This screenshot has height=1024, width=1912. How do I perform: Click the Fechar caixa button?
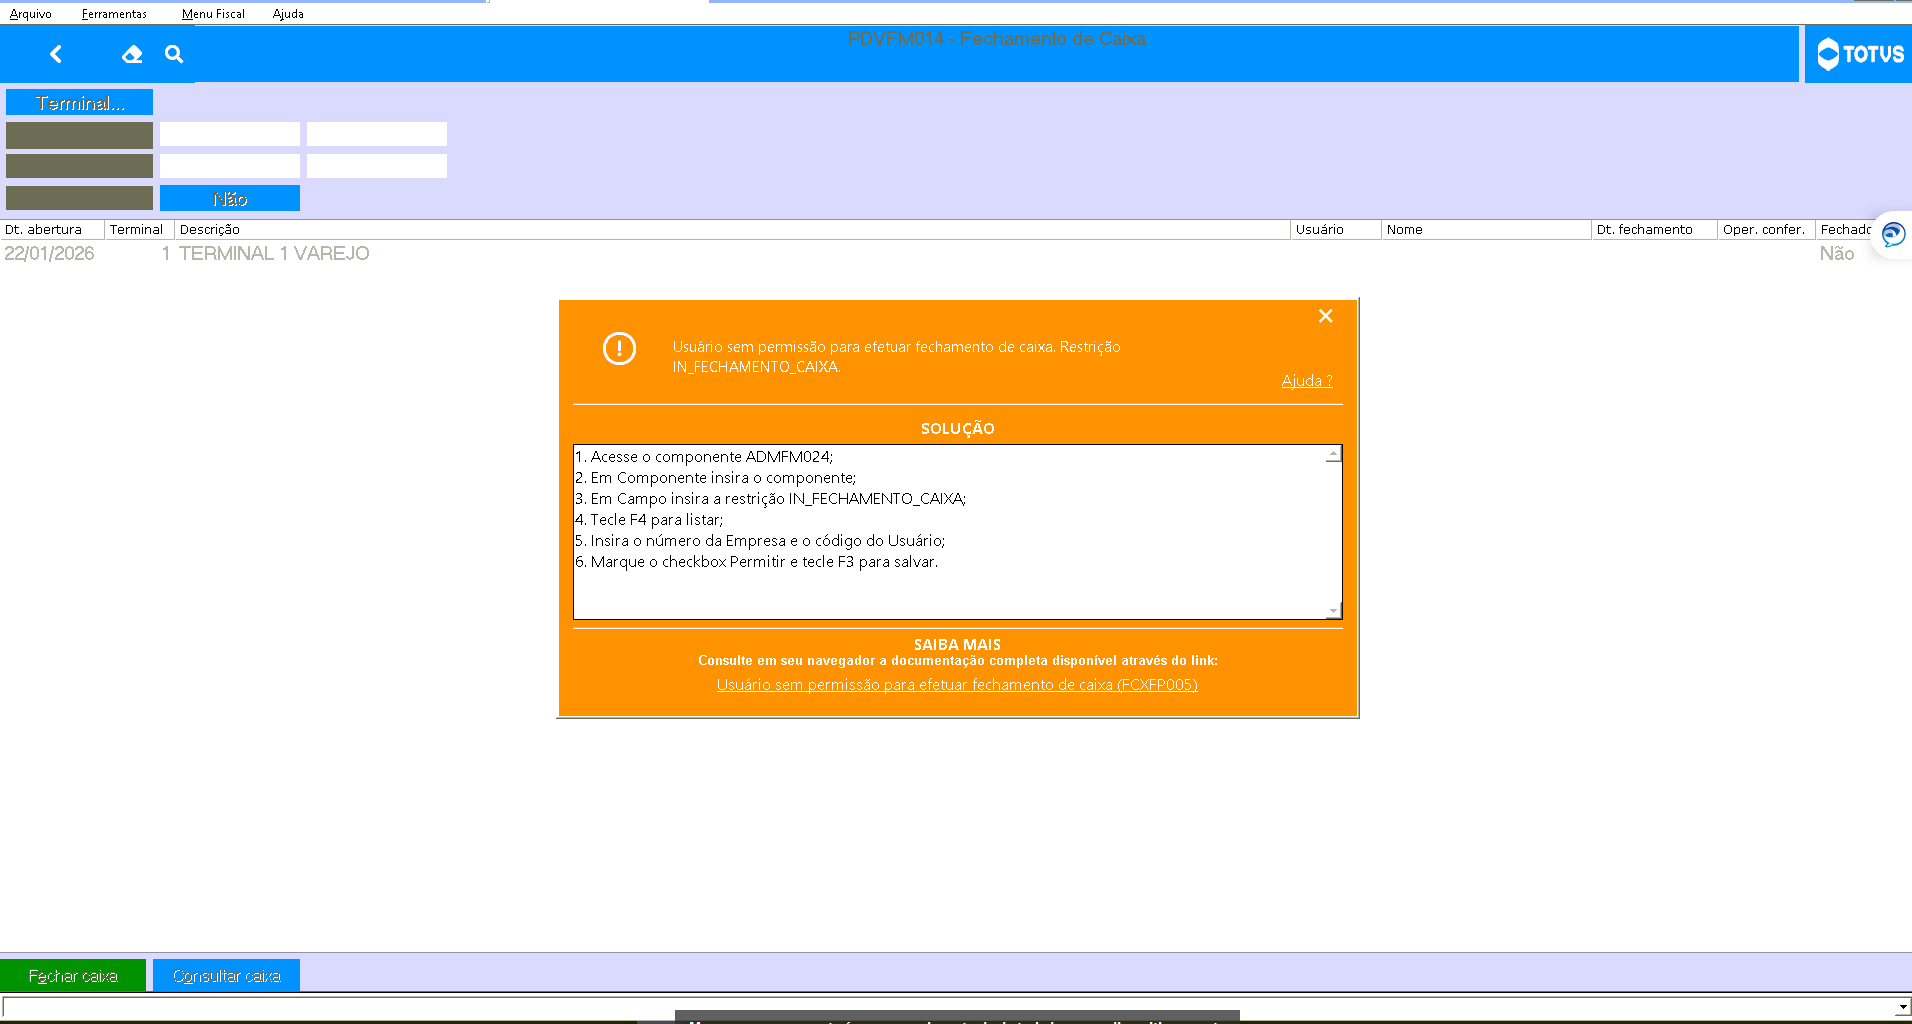(73, 975)
